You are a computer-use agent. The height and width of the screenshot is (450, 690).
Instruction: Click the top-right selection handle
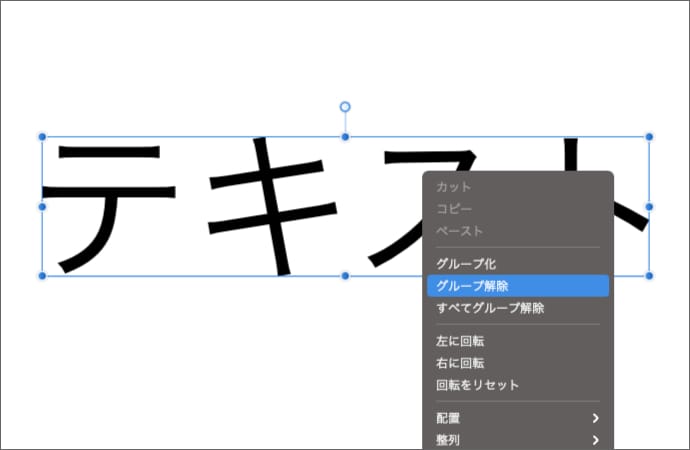(649, 136)
